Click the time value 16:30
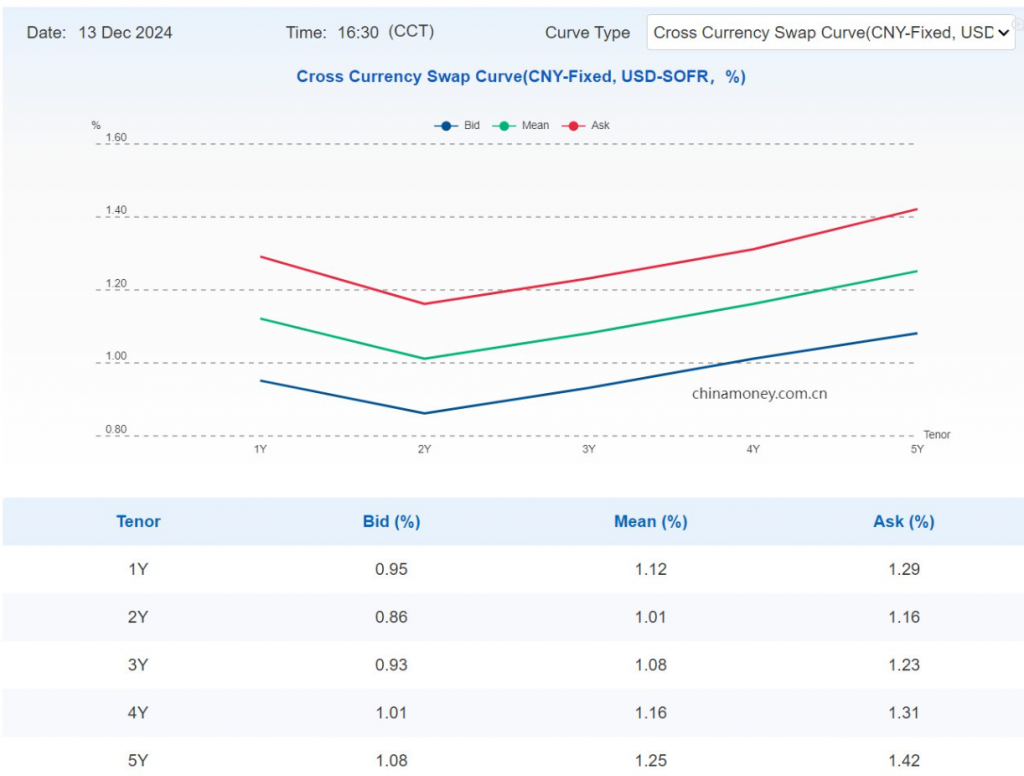 point(358,32)
